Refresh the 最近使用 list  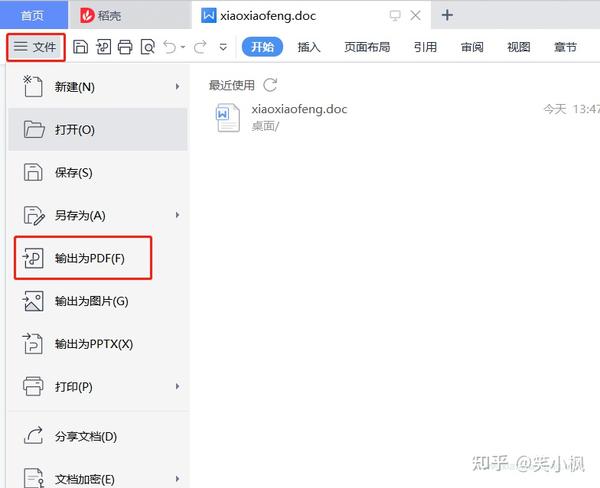pyautogui.click(x=271, y=85)
